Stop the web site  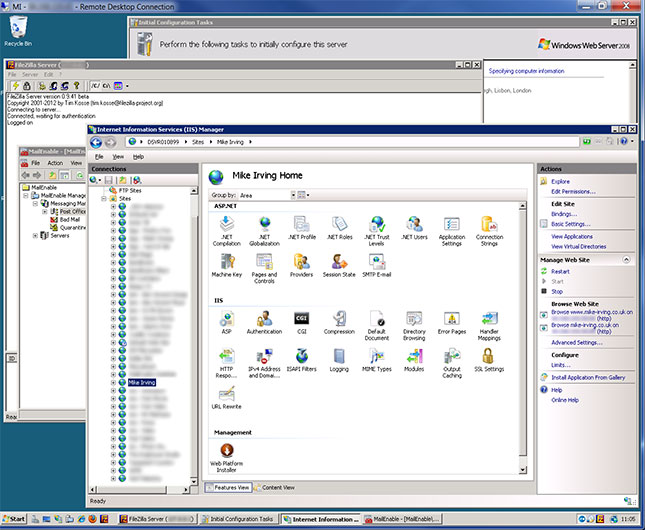click(x=557, y=291)
